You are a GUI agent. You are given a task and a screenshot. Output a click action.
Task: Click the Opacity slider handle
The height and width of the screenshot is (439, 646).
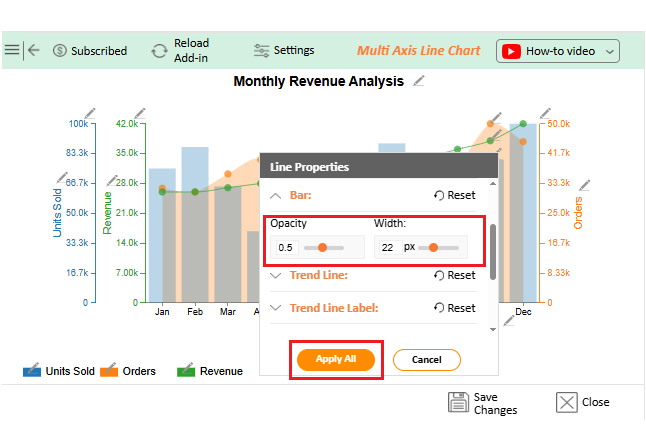pos(322,247)
